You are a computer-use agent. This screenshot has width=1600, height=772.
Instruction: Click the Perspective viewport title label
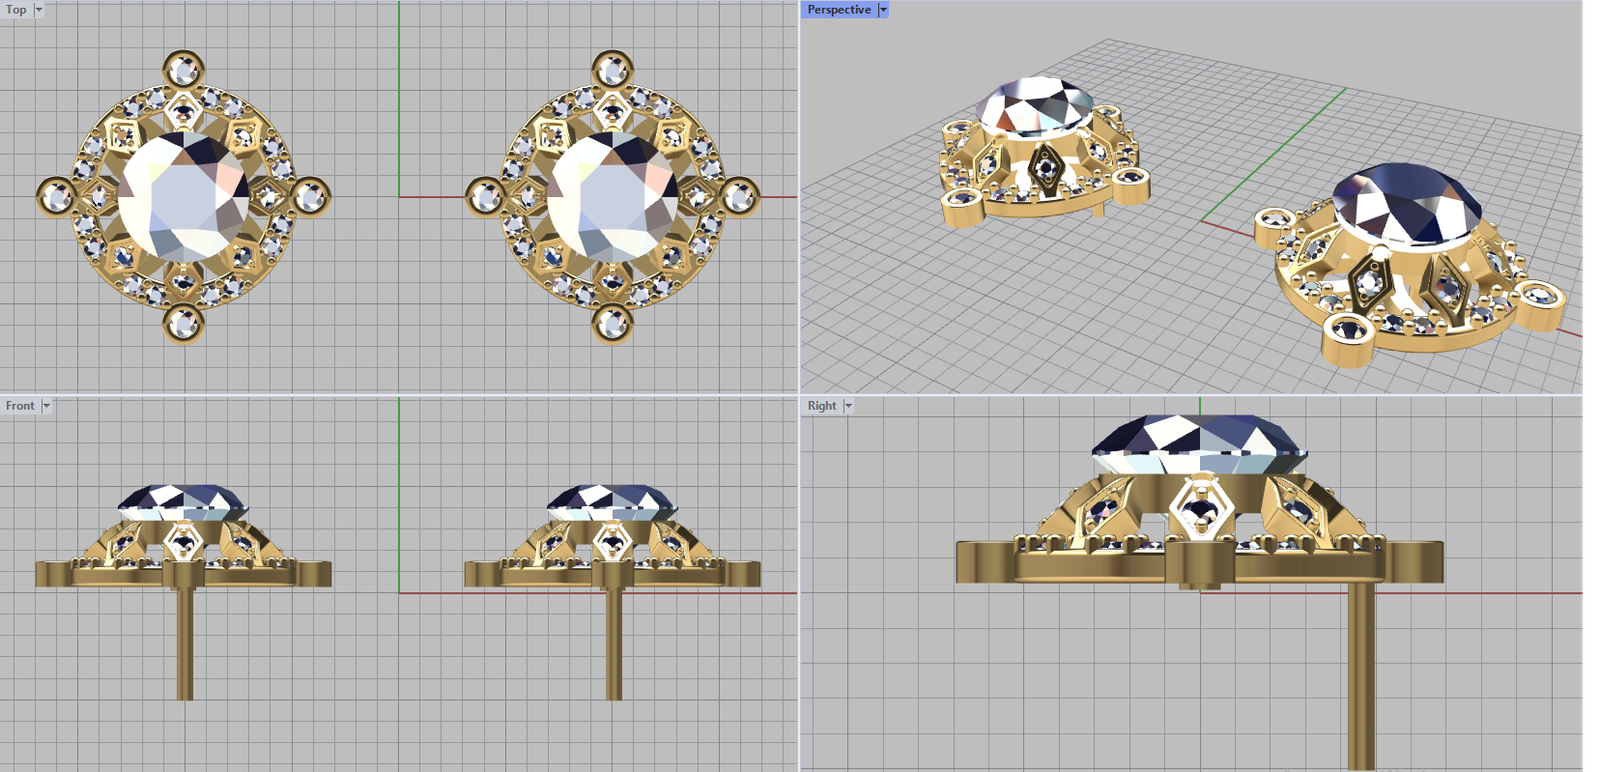point(838,9)
